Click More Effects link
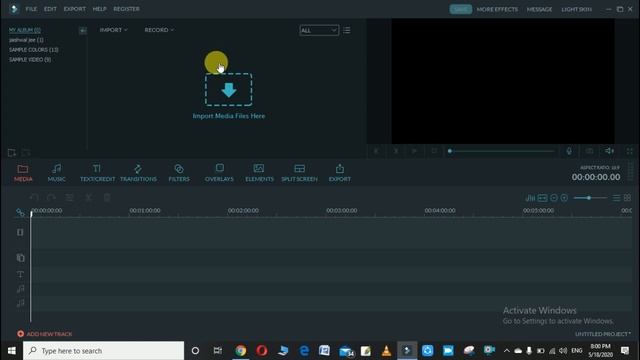Image resolution: width=640 pixels, height=360 pixels. 497,9
